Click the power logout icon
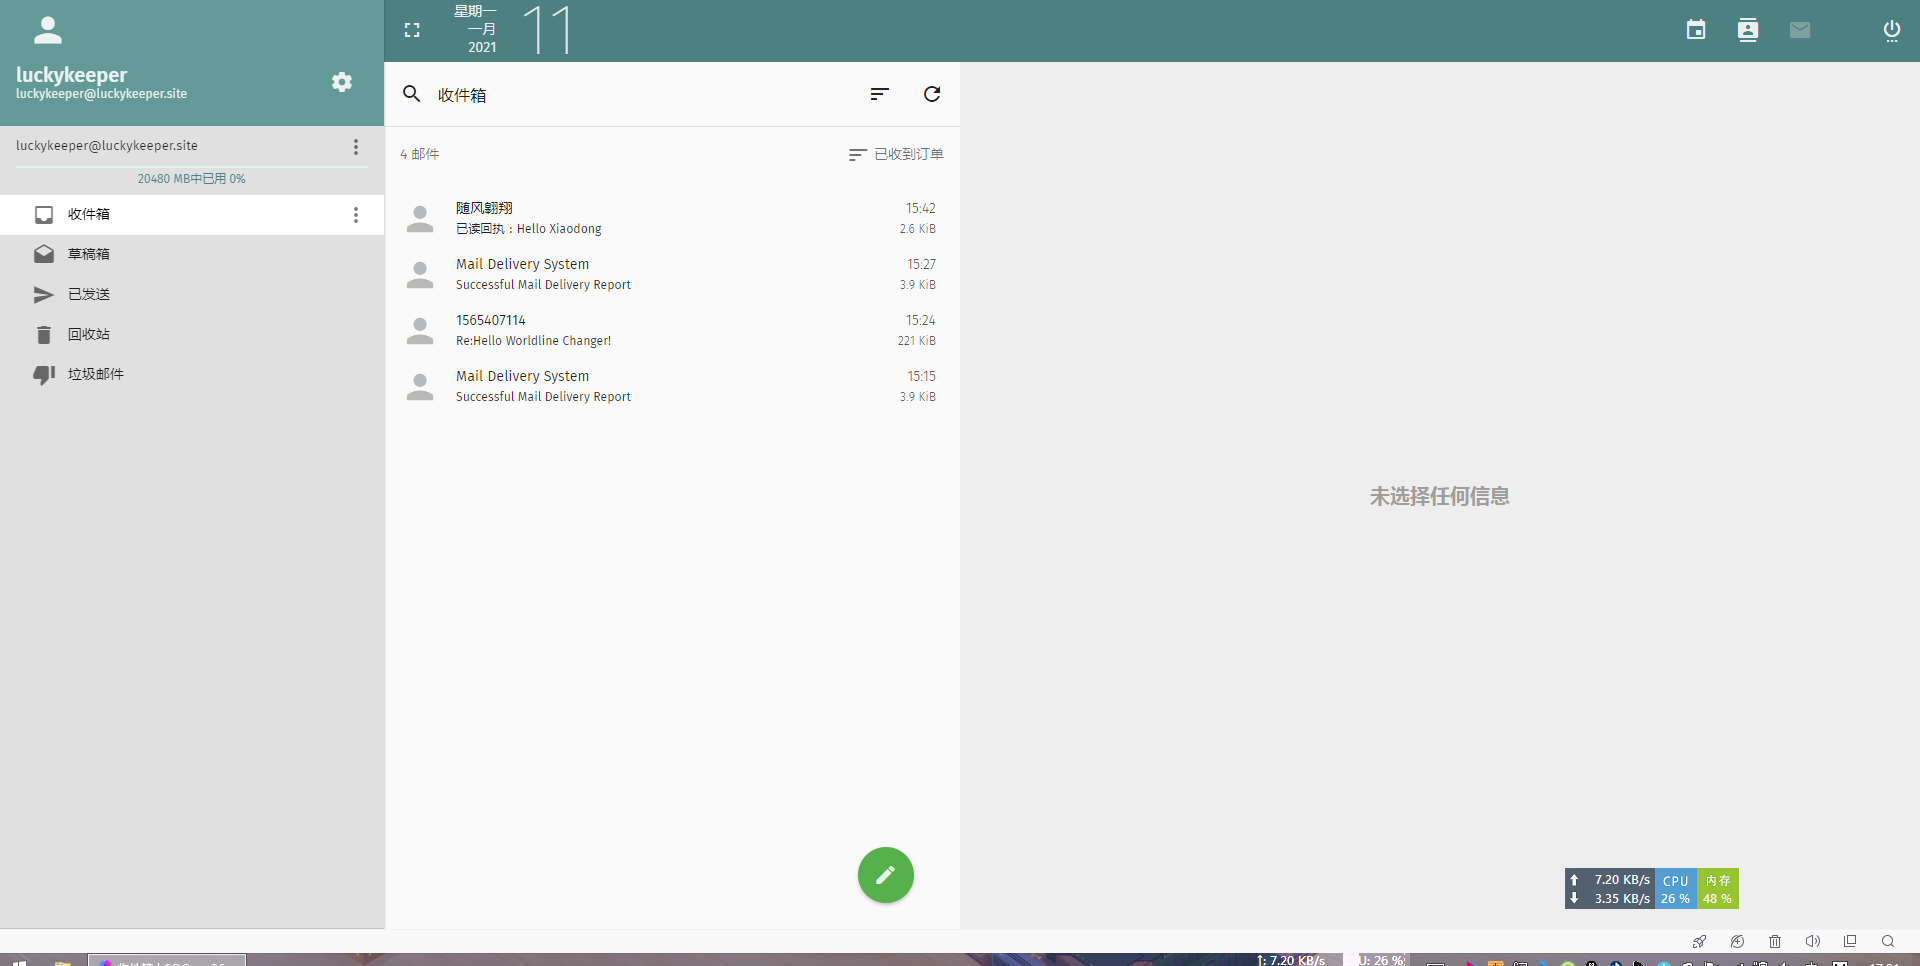 click(x=1891, y=30)
